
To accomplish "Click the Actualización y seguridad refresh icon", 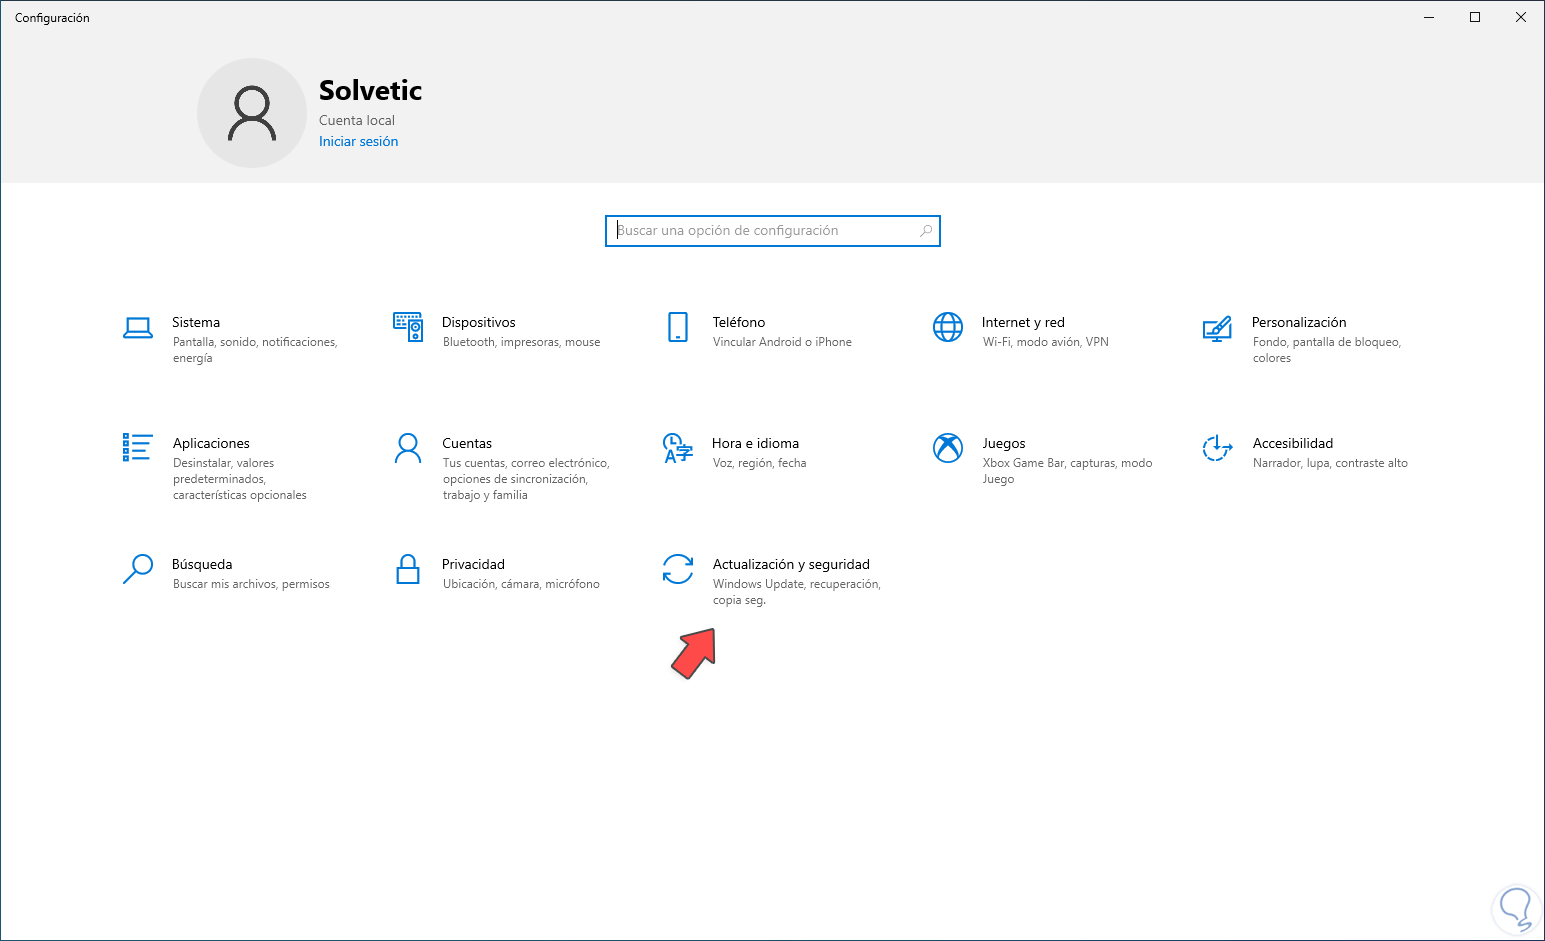I will point(678,569).
